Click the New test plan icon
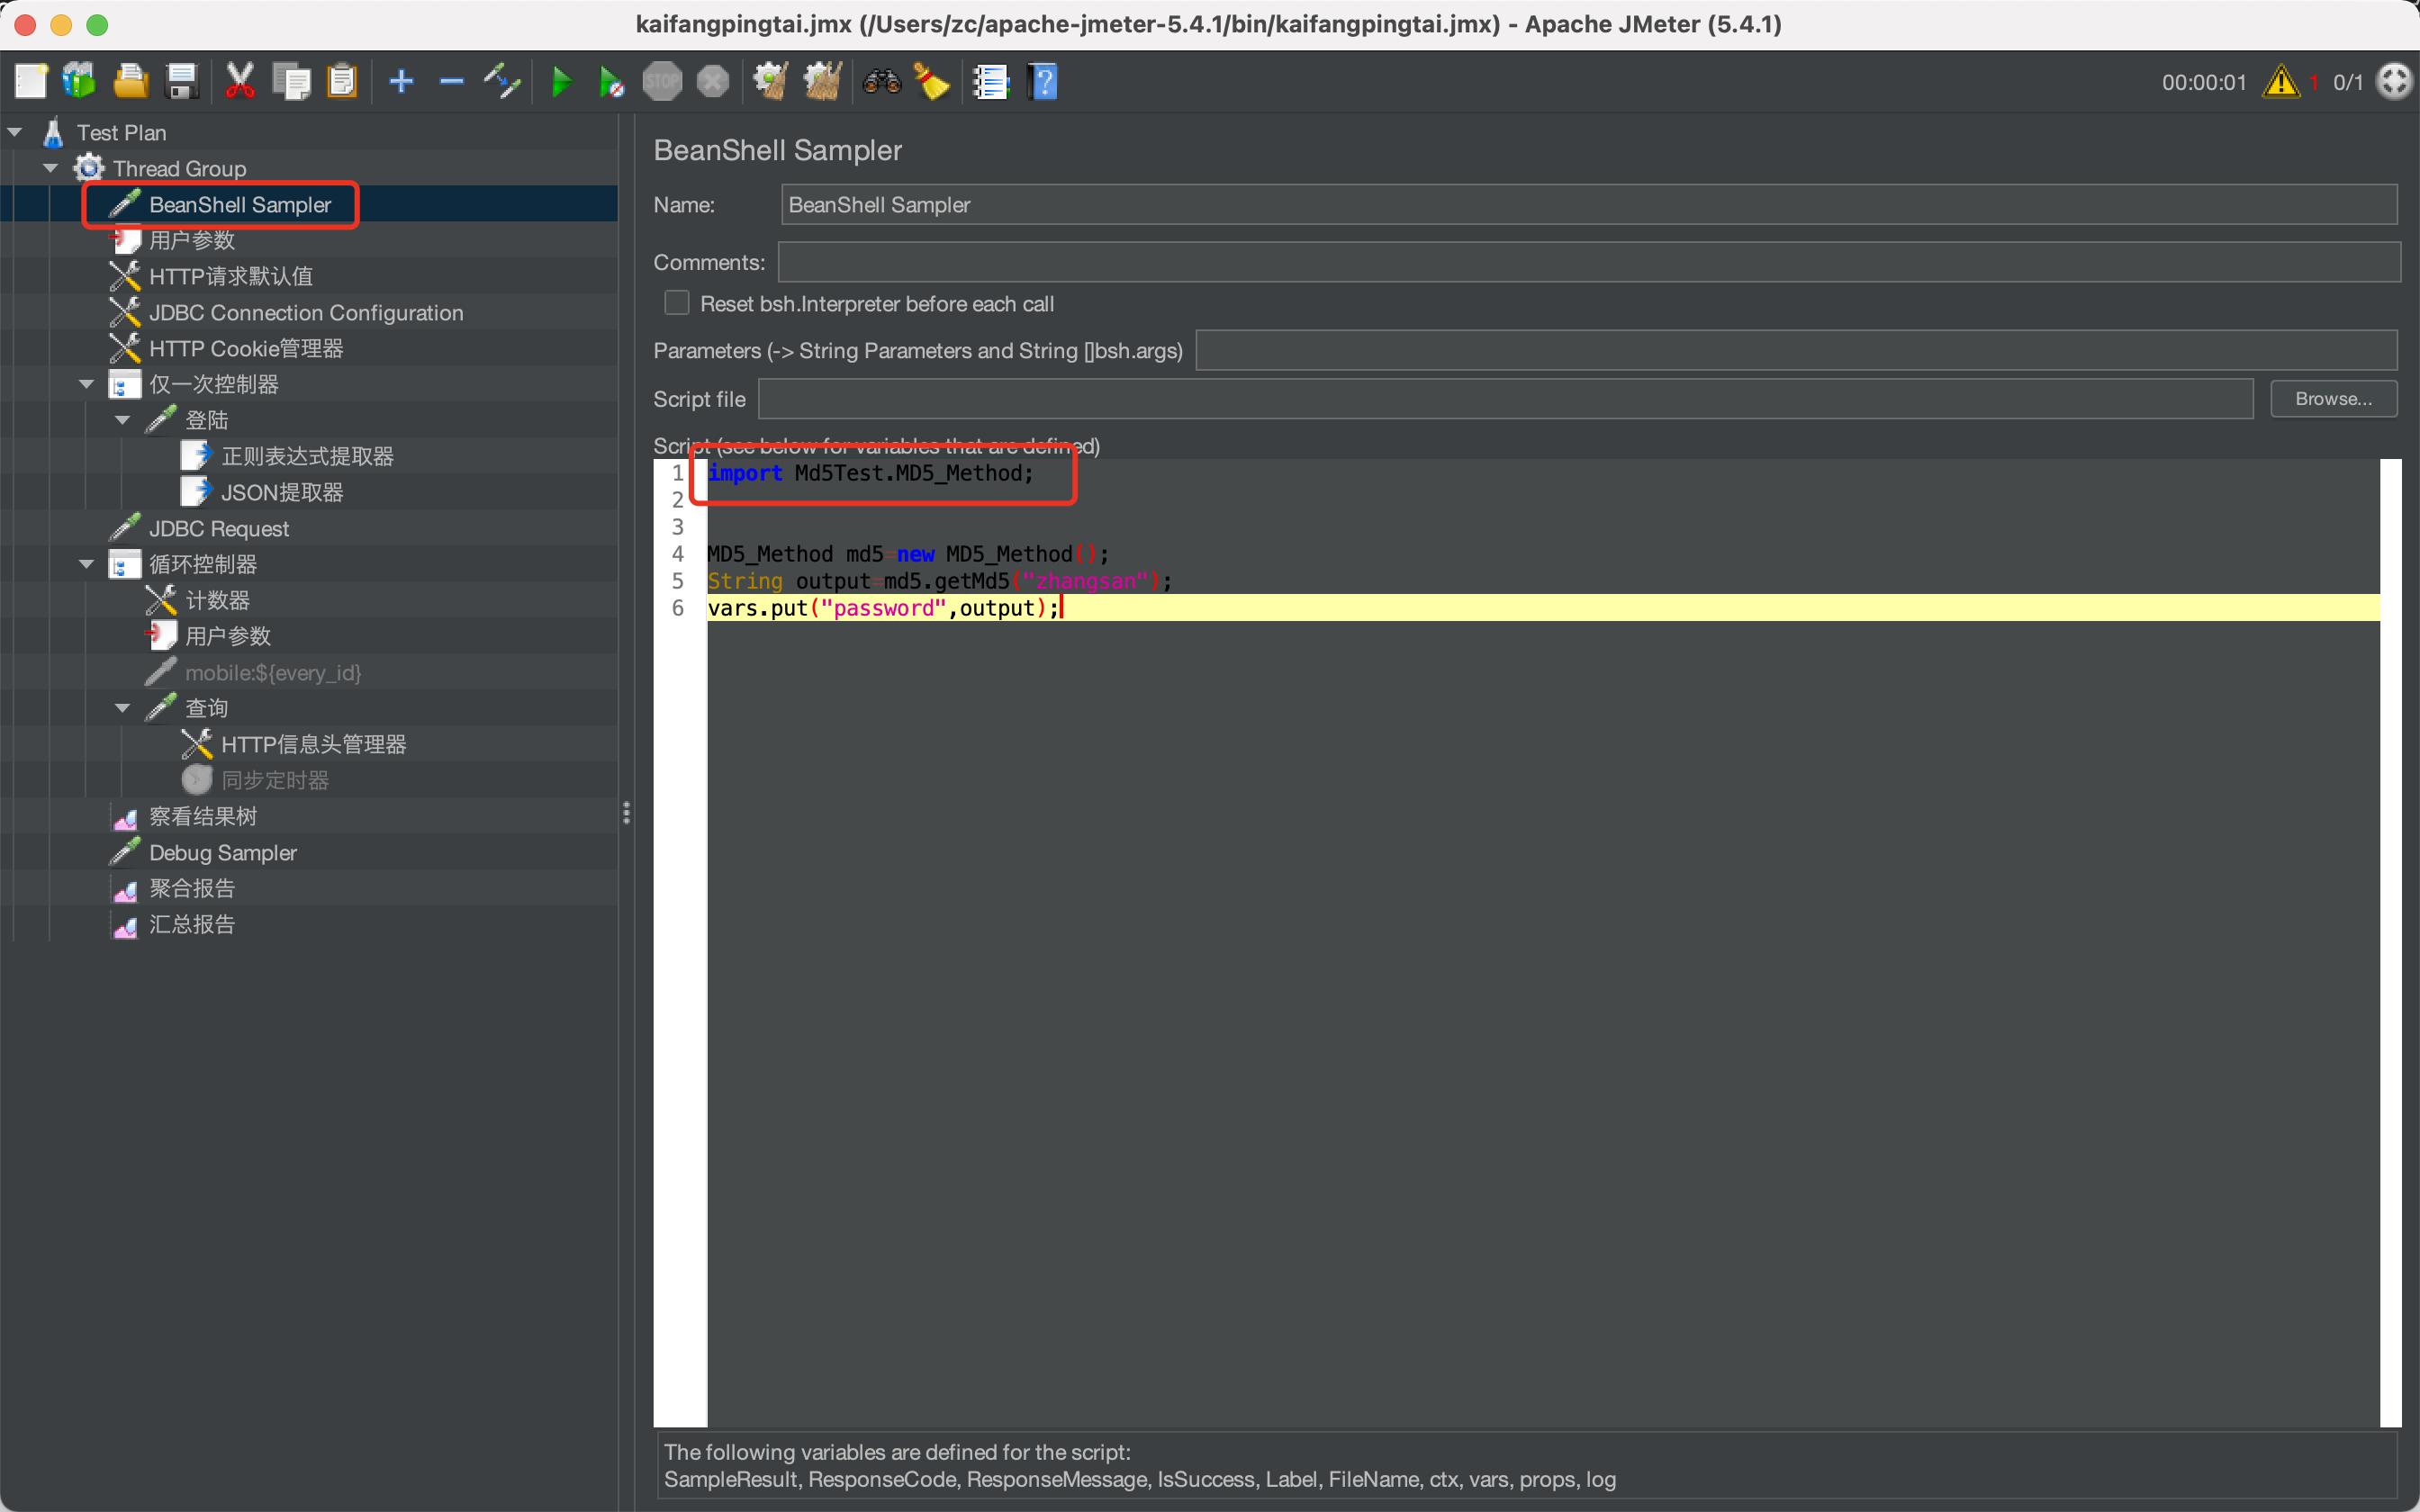 tap(30, 81)
